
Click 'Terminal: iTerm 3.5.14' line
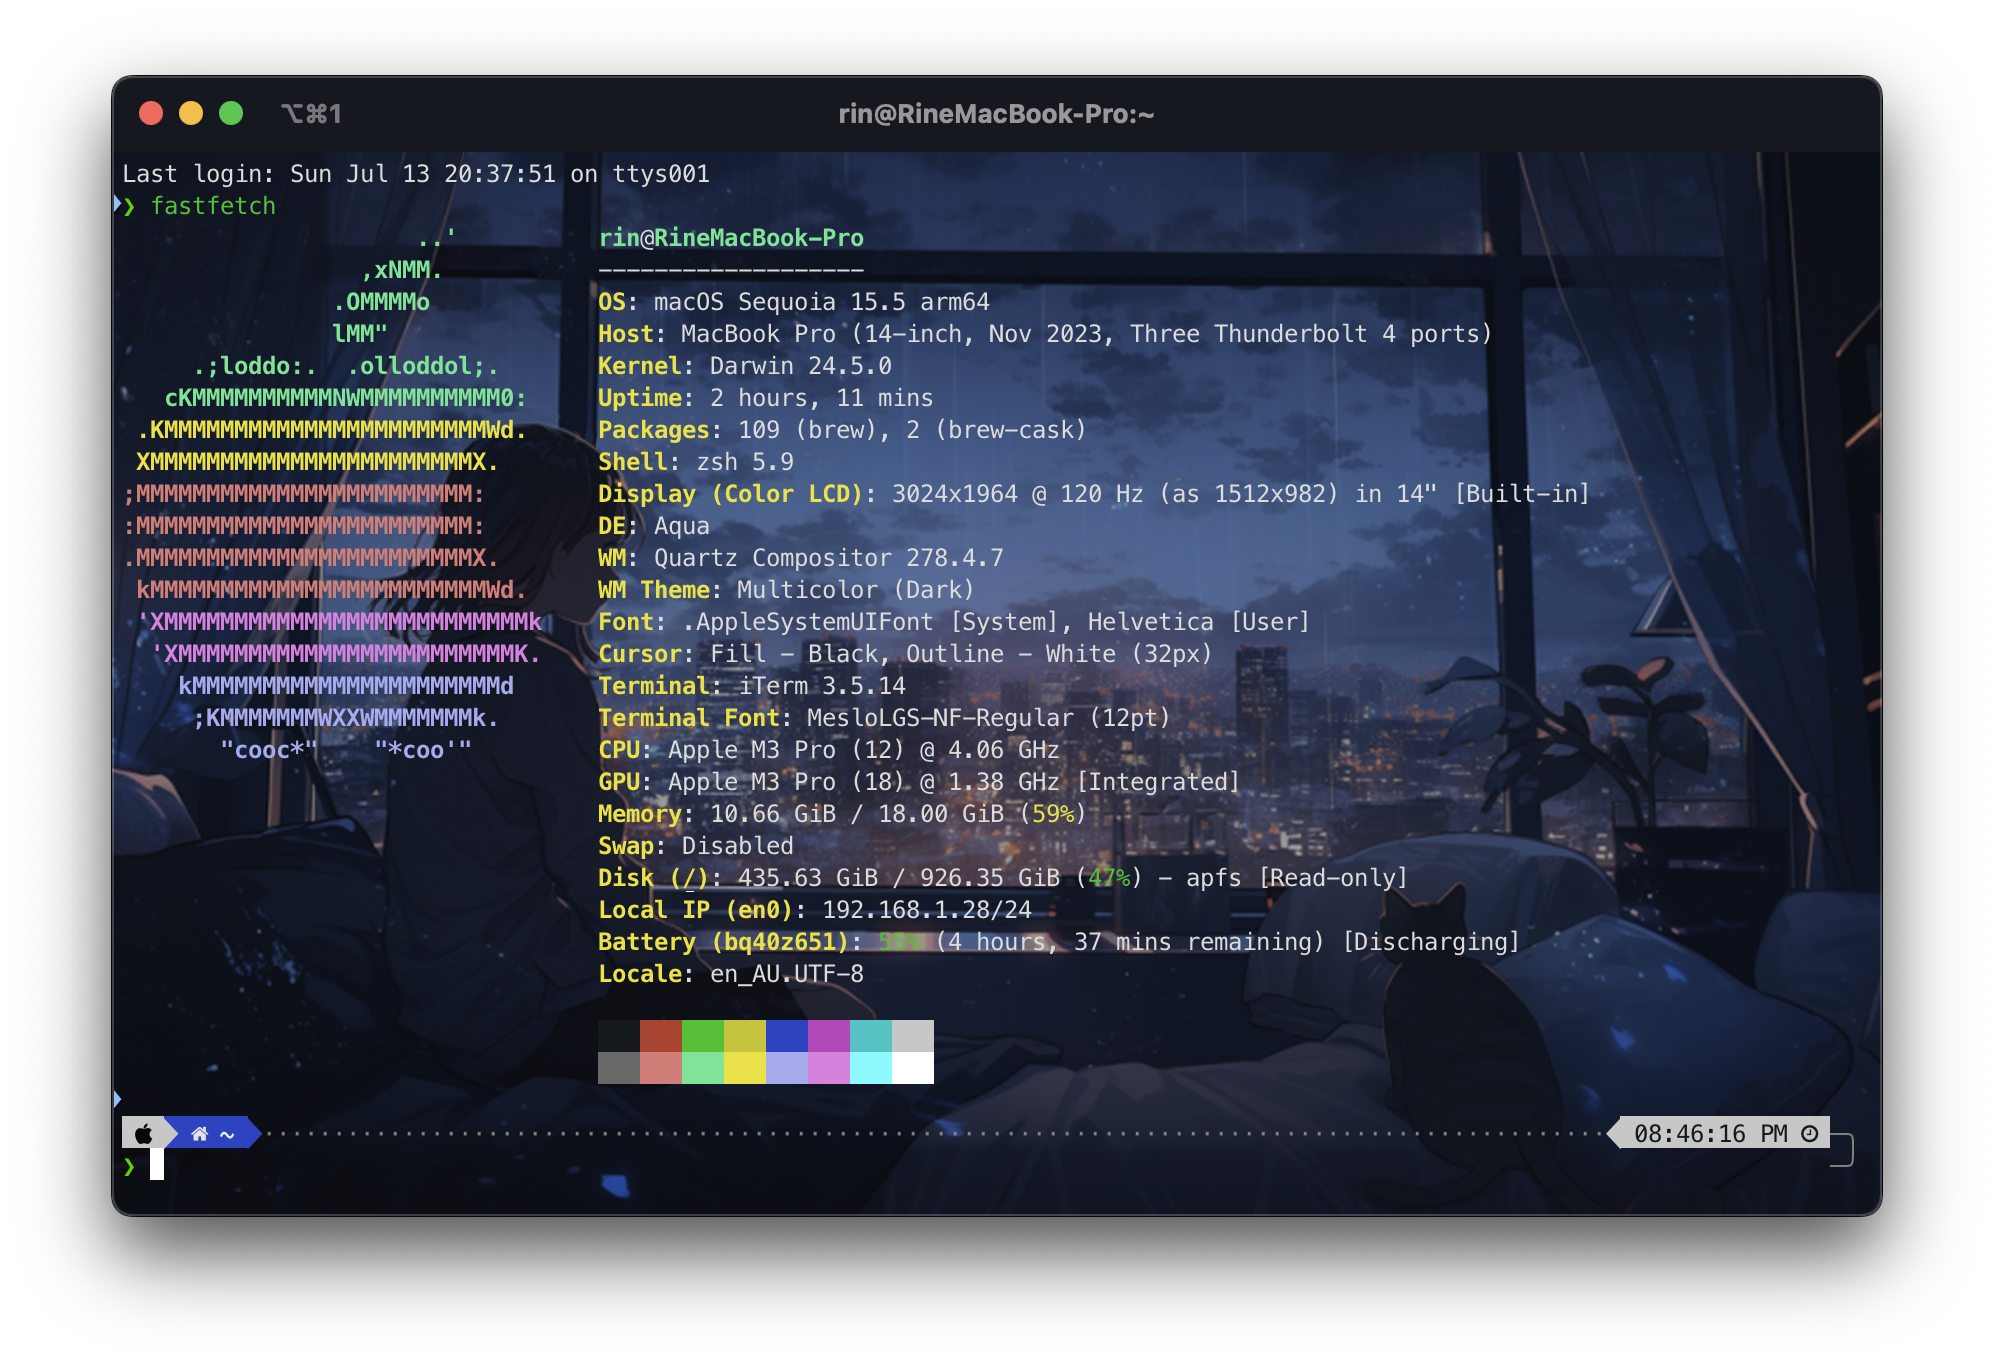[751, 686]
